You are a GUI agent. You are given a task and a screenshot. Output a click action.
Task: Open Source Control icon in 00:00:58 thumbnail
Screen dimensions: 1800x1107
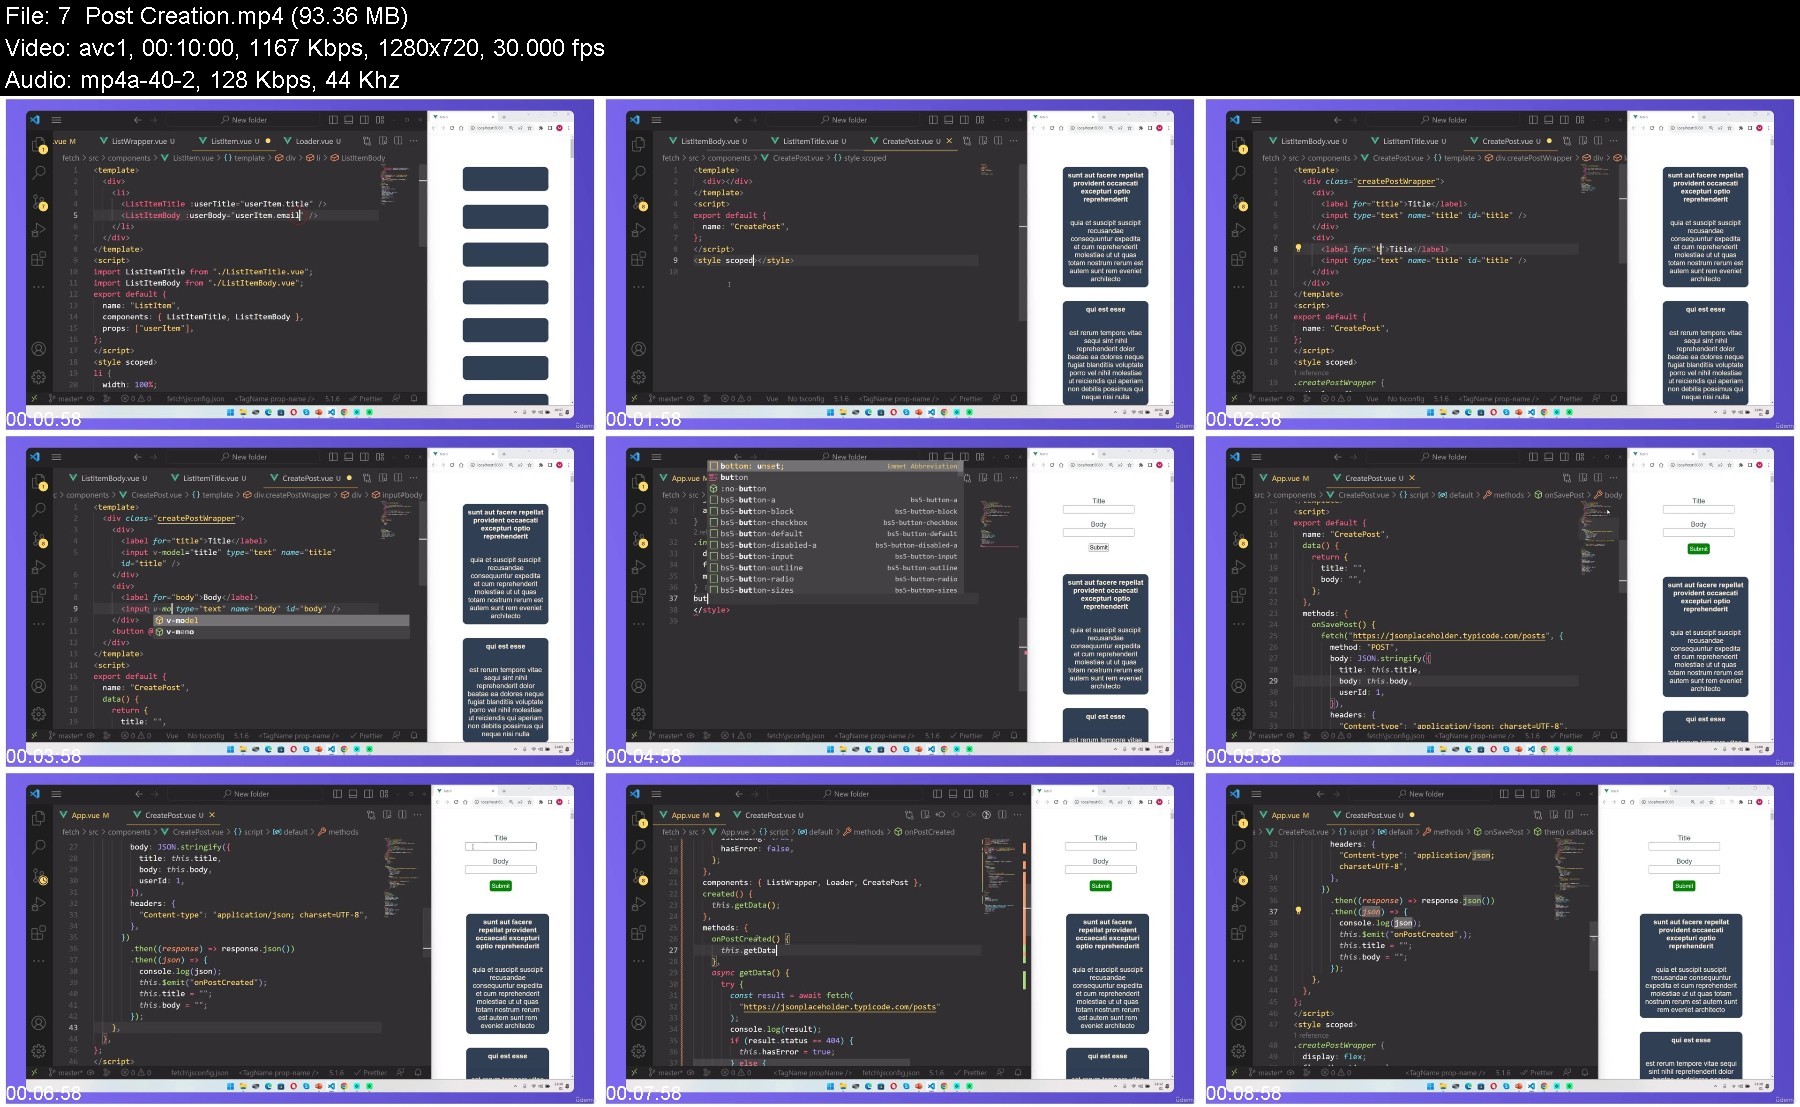[x=39, y=202]
